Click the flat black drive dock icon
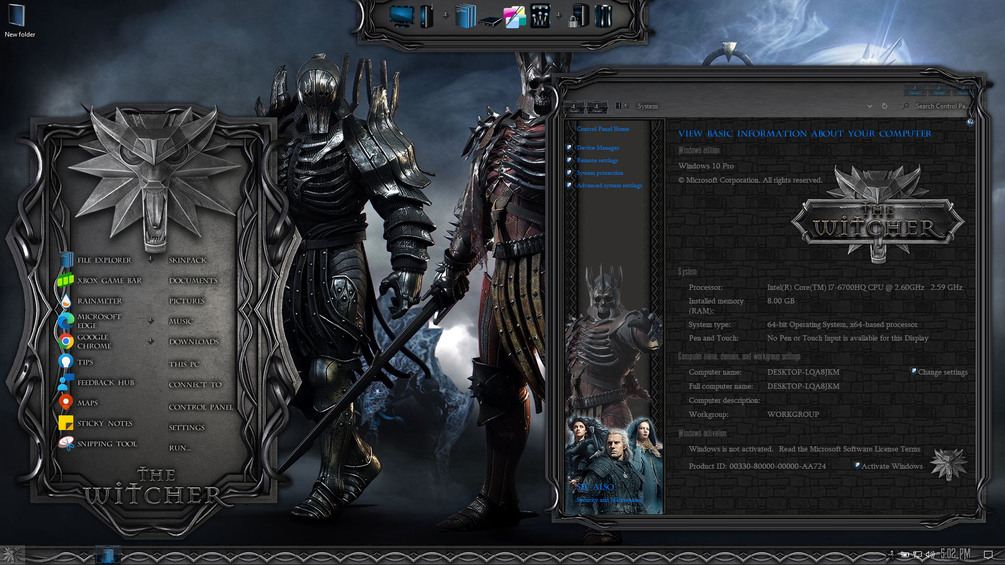This screenshot has width=1005, height=565. (x=490, y=21)
